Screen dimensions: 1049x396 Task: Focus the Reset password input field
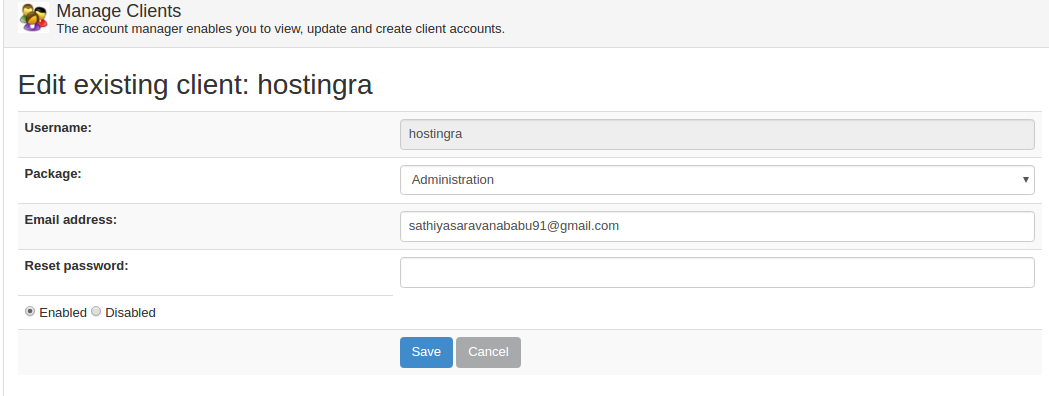(717, 272)
